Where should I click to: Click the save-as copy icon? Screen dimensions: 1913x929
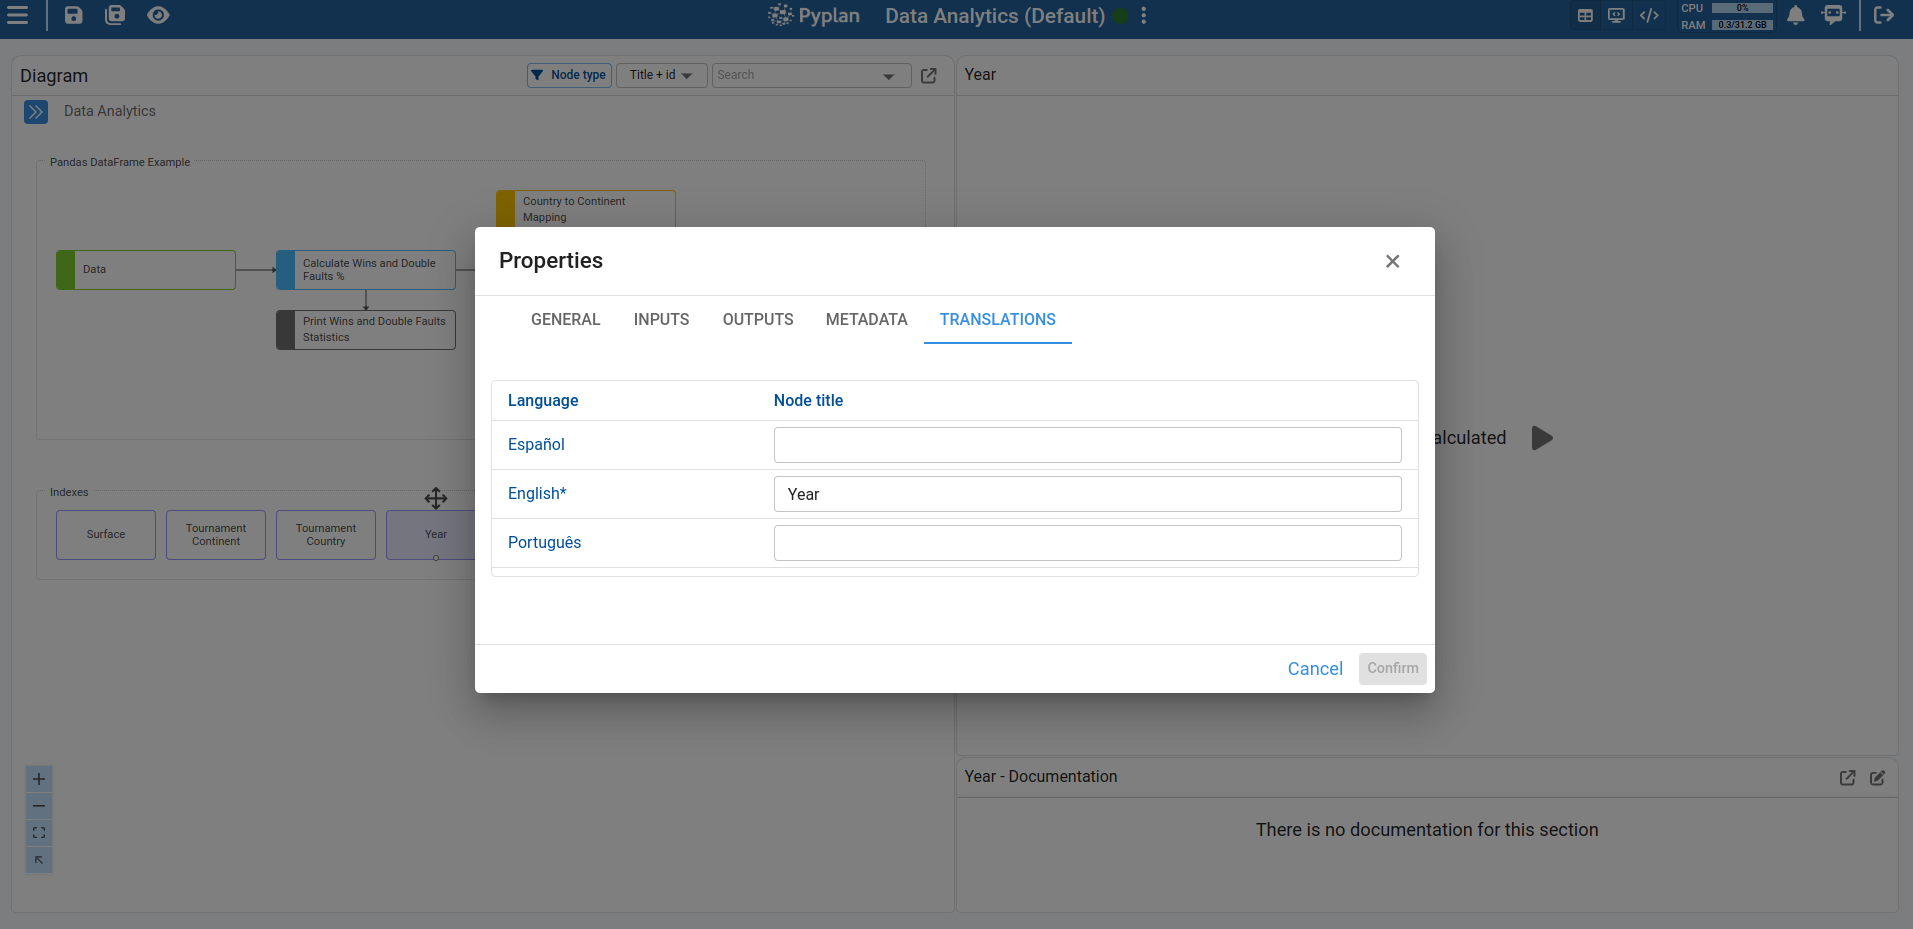pos(115,15)
